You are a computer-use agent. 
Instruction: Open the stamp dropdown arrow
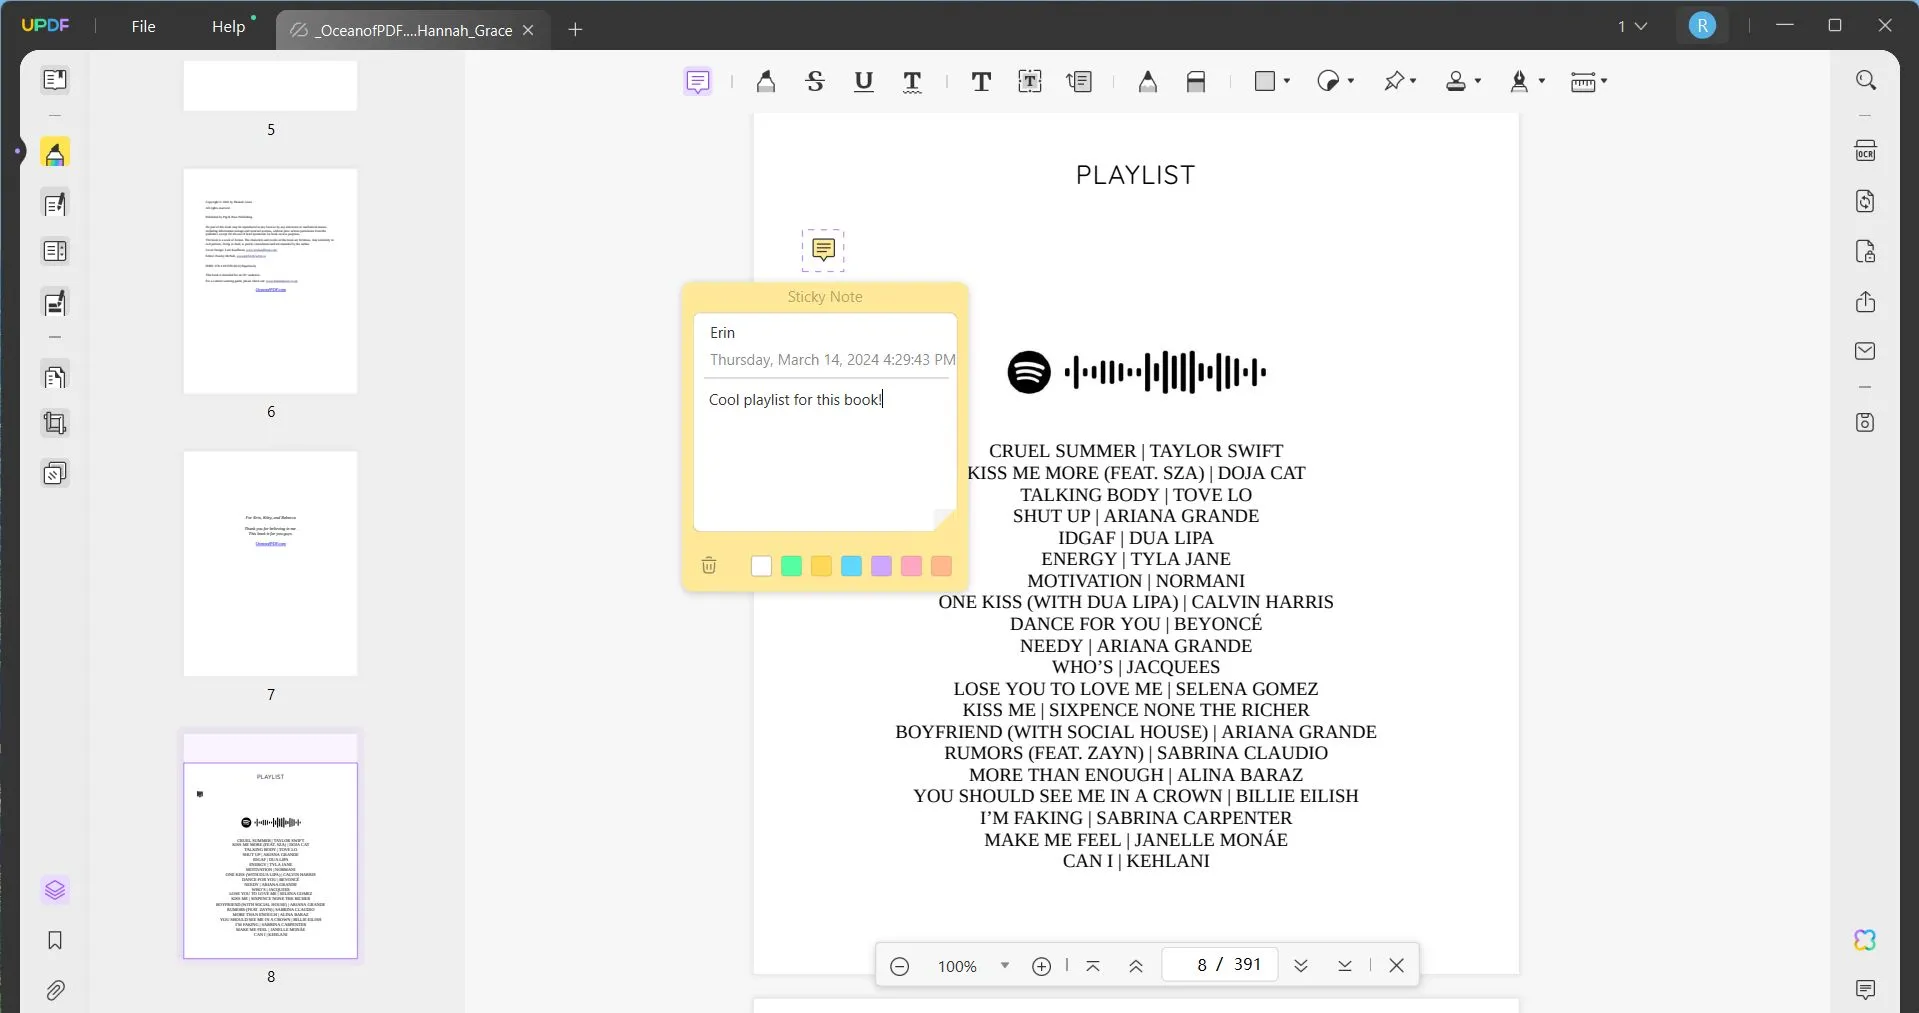1478,81
